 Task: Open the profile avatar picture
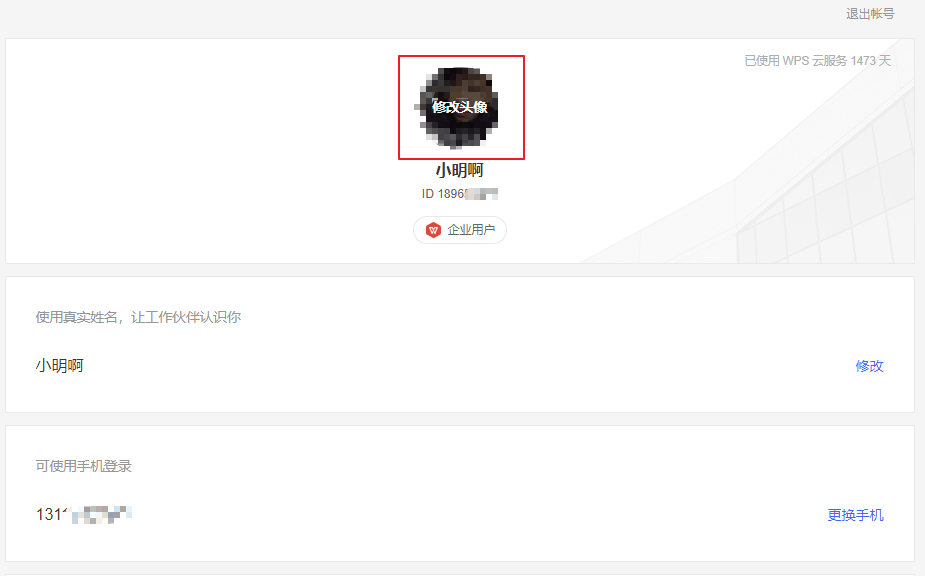point(460,107)
